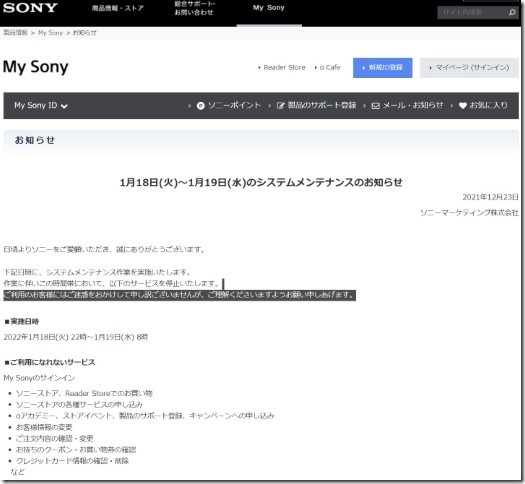525x484 pixels.
Task: Click the site search input field
Action: (472, 13)
